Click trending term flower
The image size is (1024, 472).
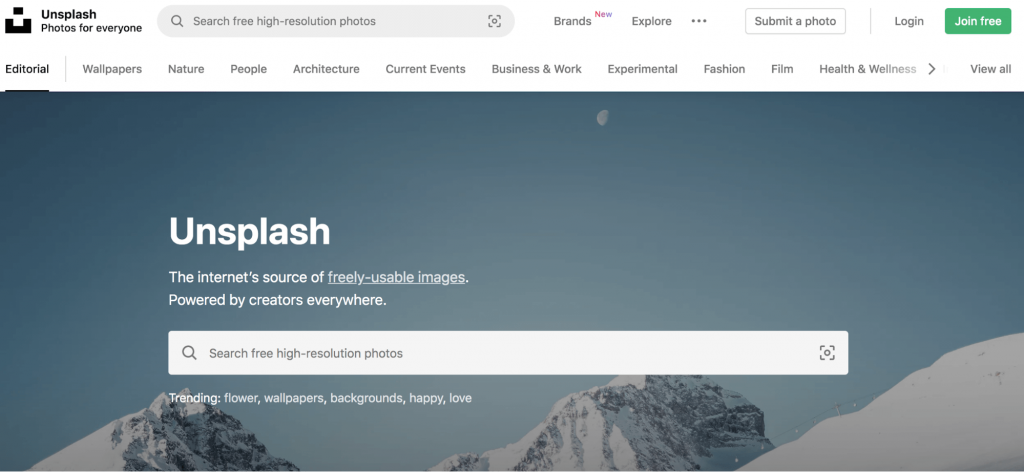click(x=242, y=398)
